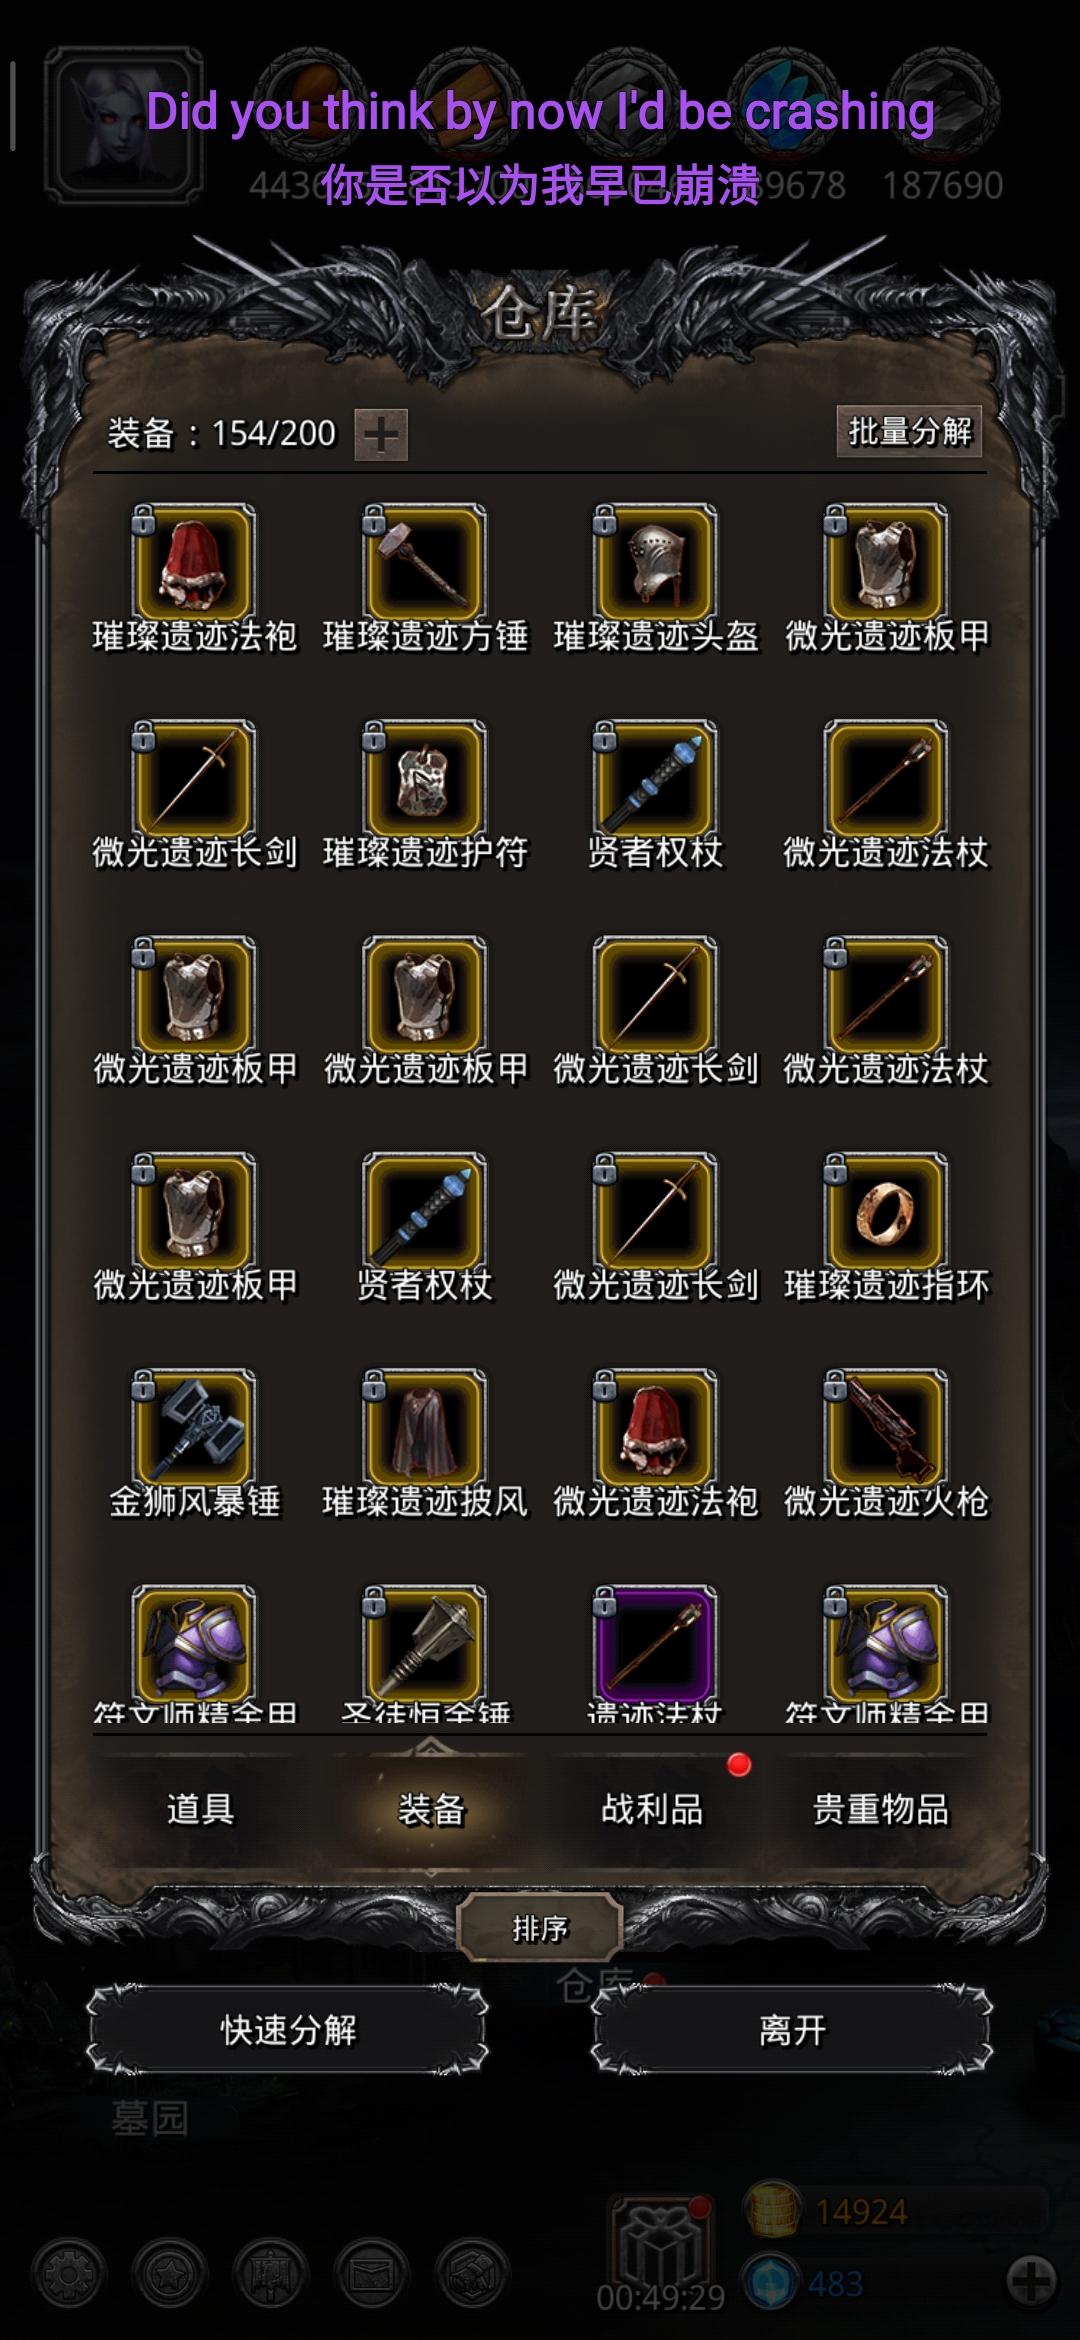Screen dimensions: 1080x2340
Task: Select the 璀璨遗迹披风 cloak item
Action: pyautogui.click(x=425, y=1428)
